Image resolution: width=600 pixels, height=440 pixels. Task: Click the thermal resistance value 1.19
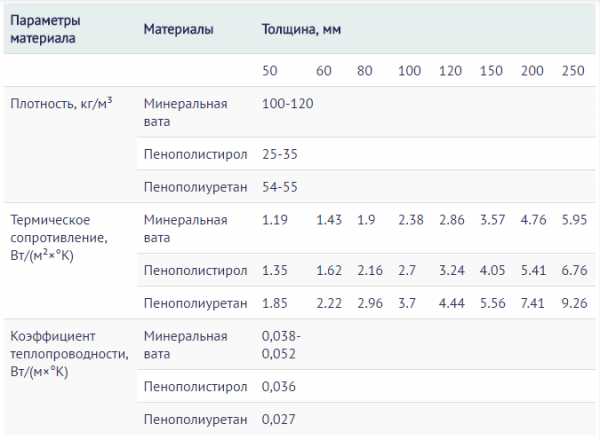[274, 220]
